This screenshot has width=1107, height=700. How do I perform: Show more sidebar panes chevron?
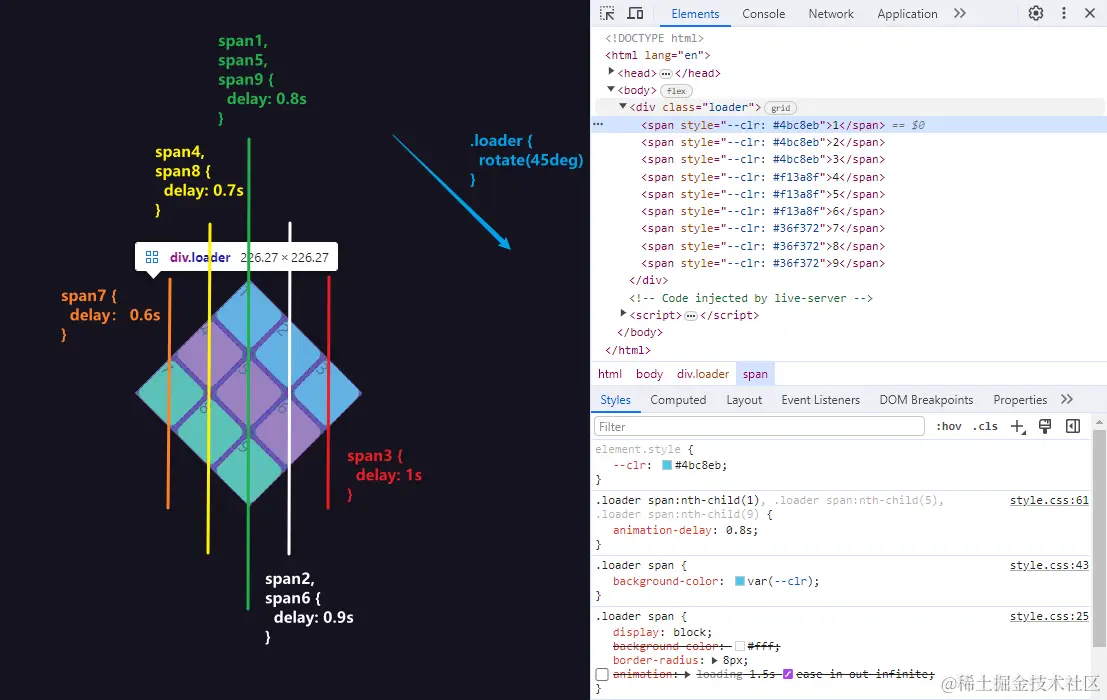point(1067,399)
